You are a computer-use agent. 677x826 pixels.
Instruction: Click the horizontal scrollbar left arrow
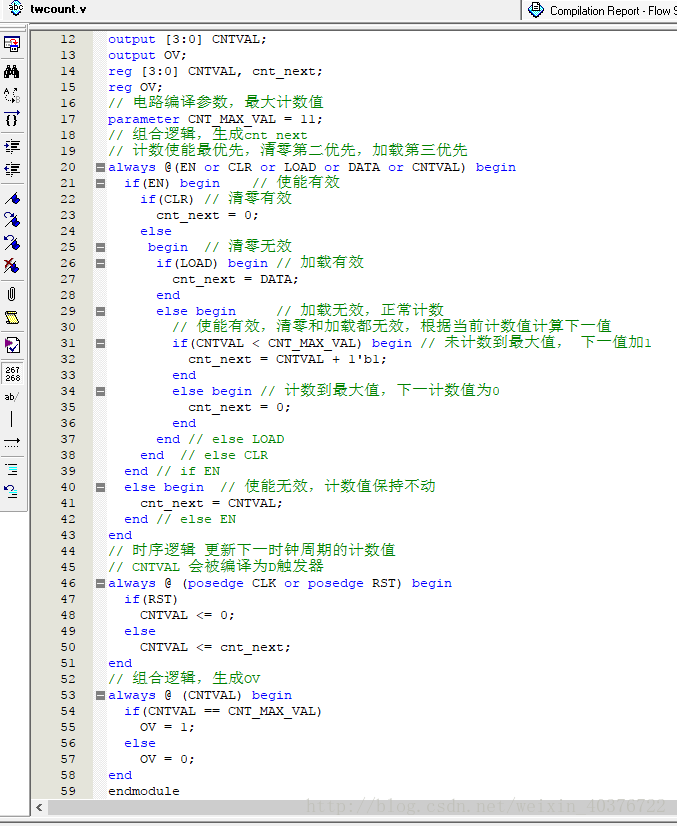coord(39,807)
